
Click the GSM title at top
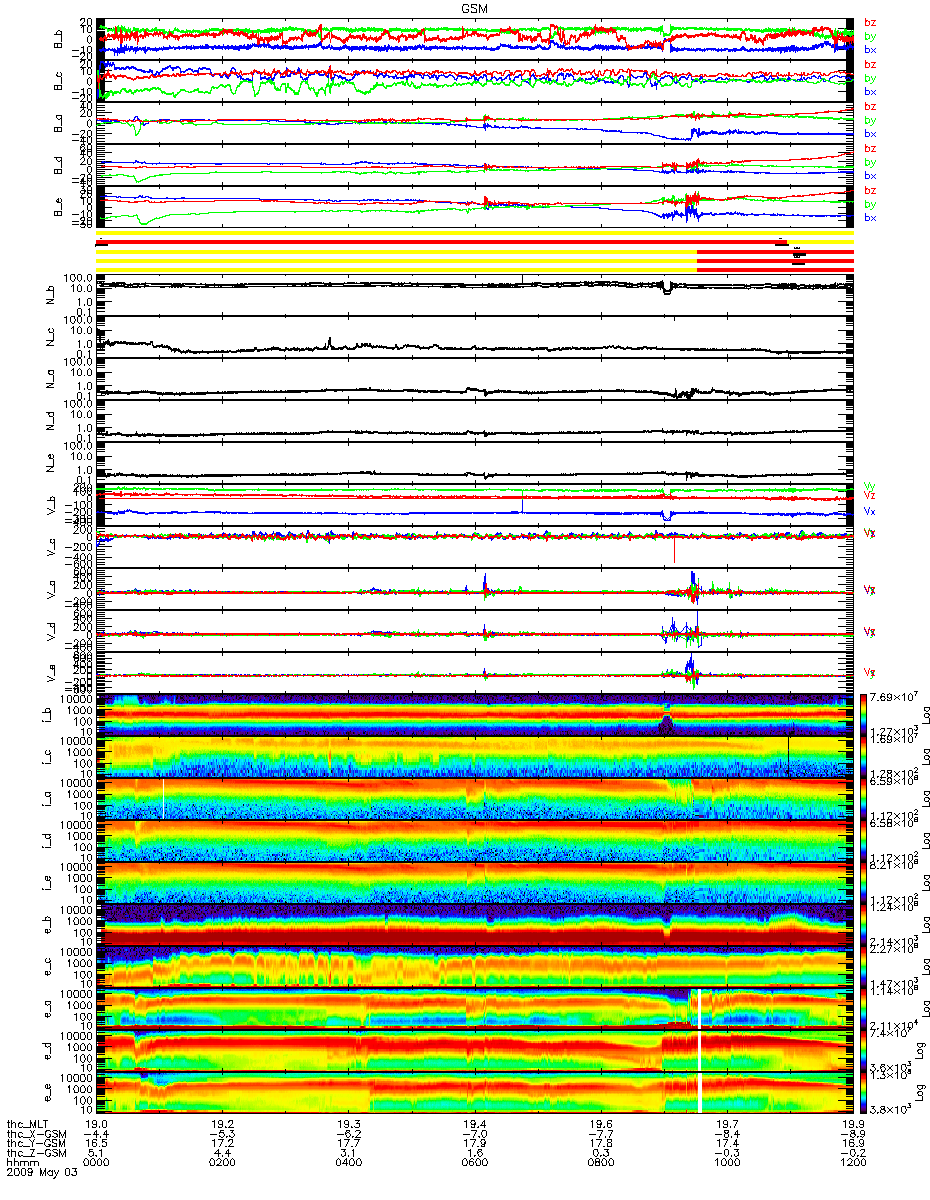[474, 7]
